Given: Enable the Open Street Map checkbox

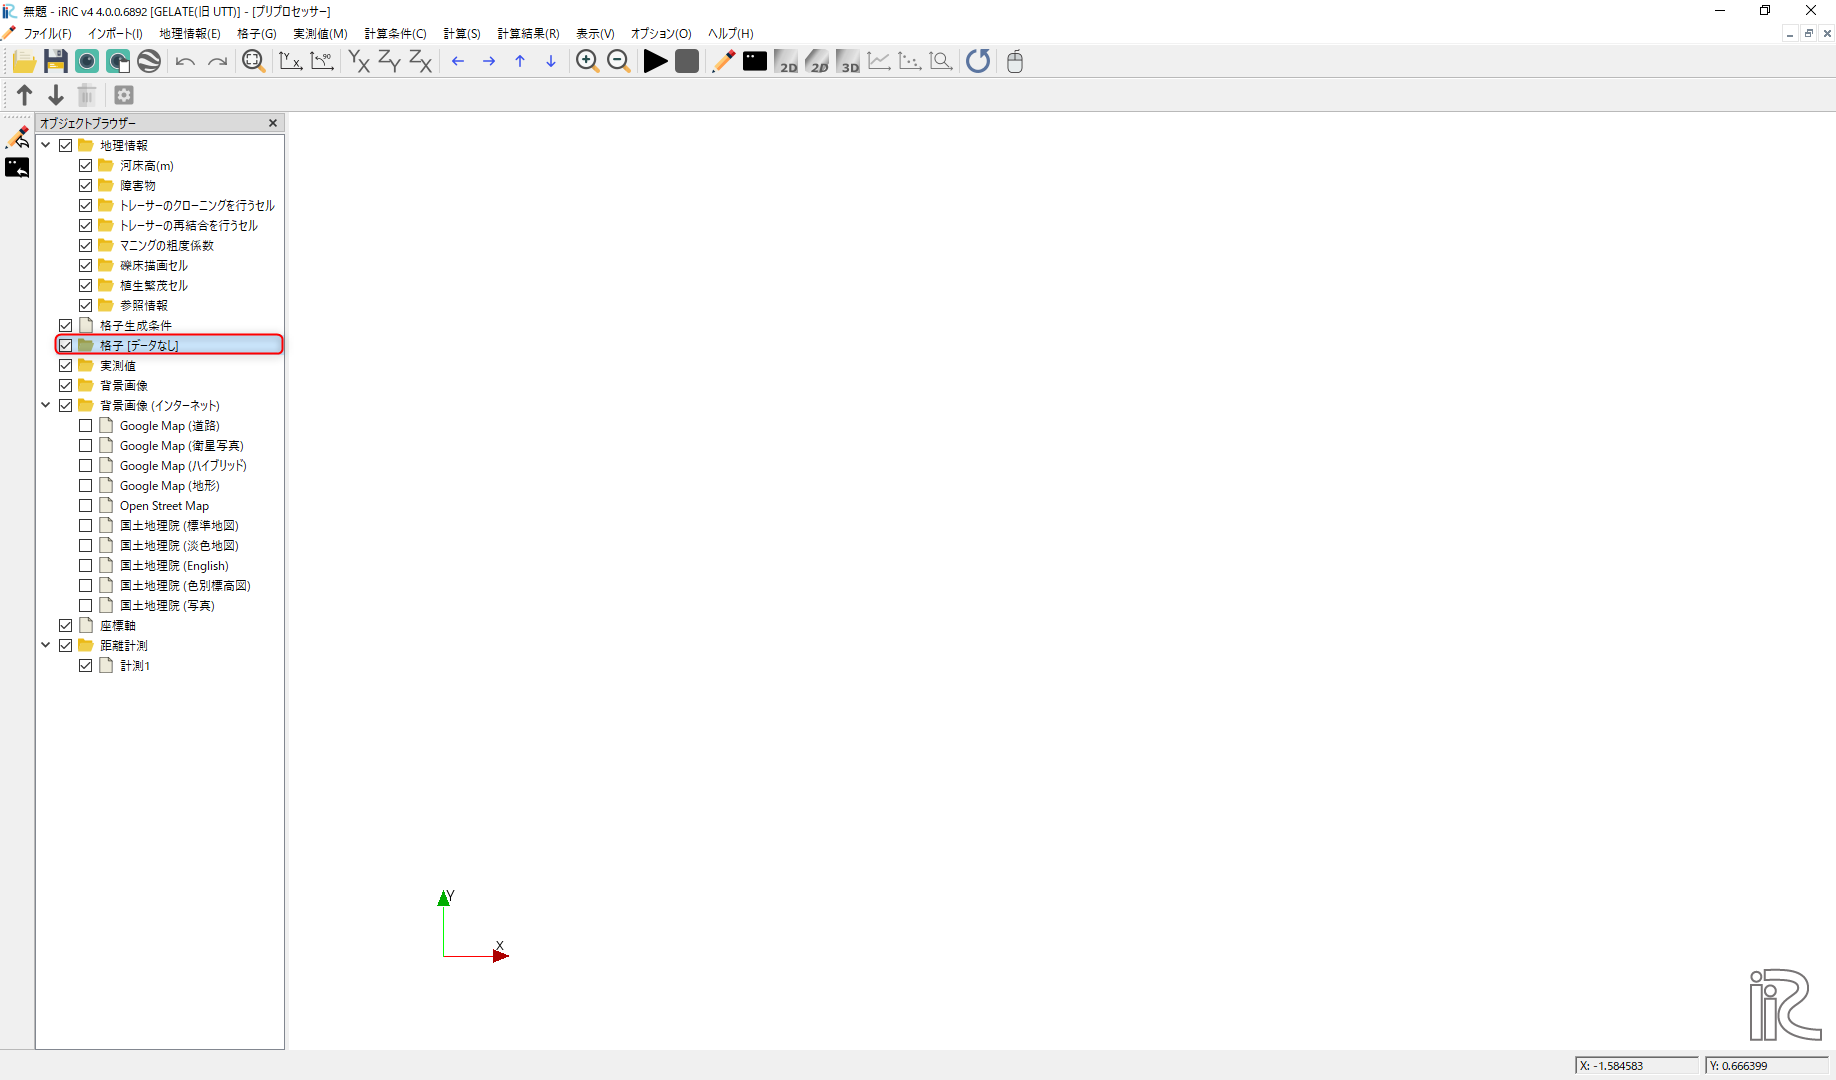Looking at the screenshot, I should tap(86, 506).
